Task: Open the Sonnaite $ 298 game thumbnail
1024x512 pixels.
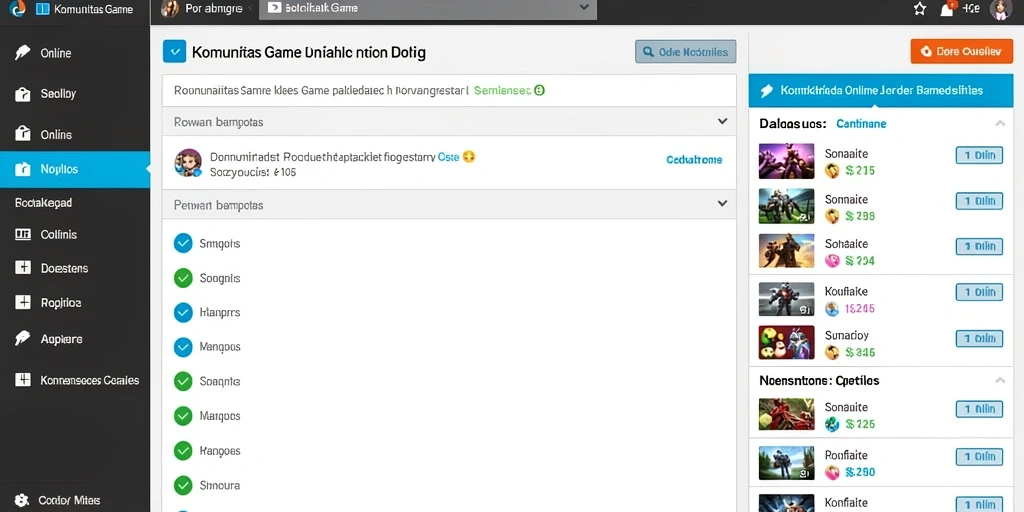Action: click(x=786, y=206)
